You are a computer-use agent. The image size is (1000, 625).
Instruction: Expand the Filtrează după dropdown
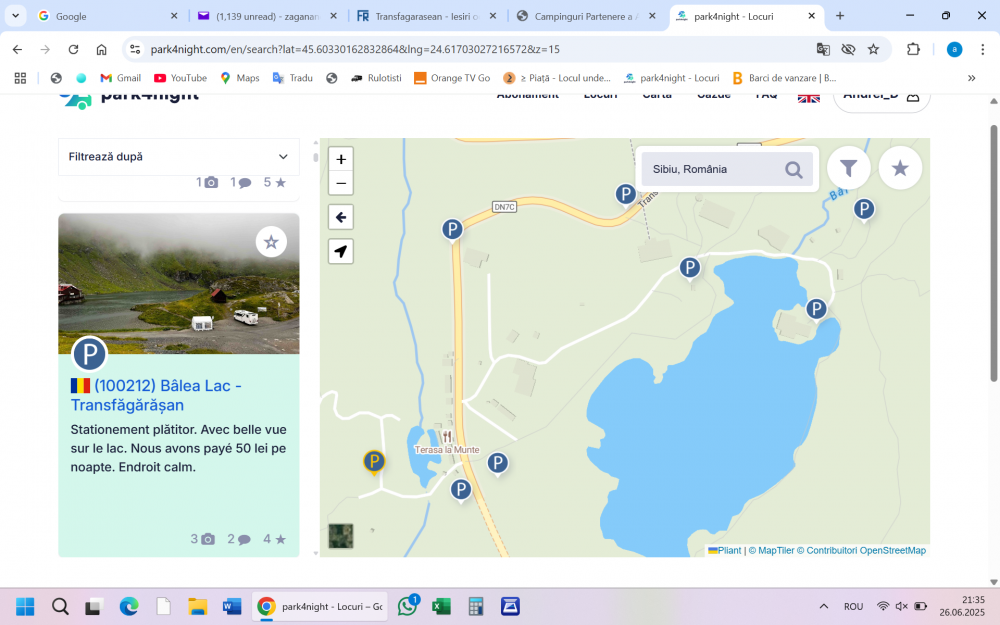pos(178,157)
